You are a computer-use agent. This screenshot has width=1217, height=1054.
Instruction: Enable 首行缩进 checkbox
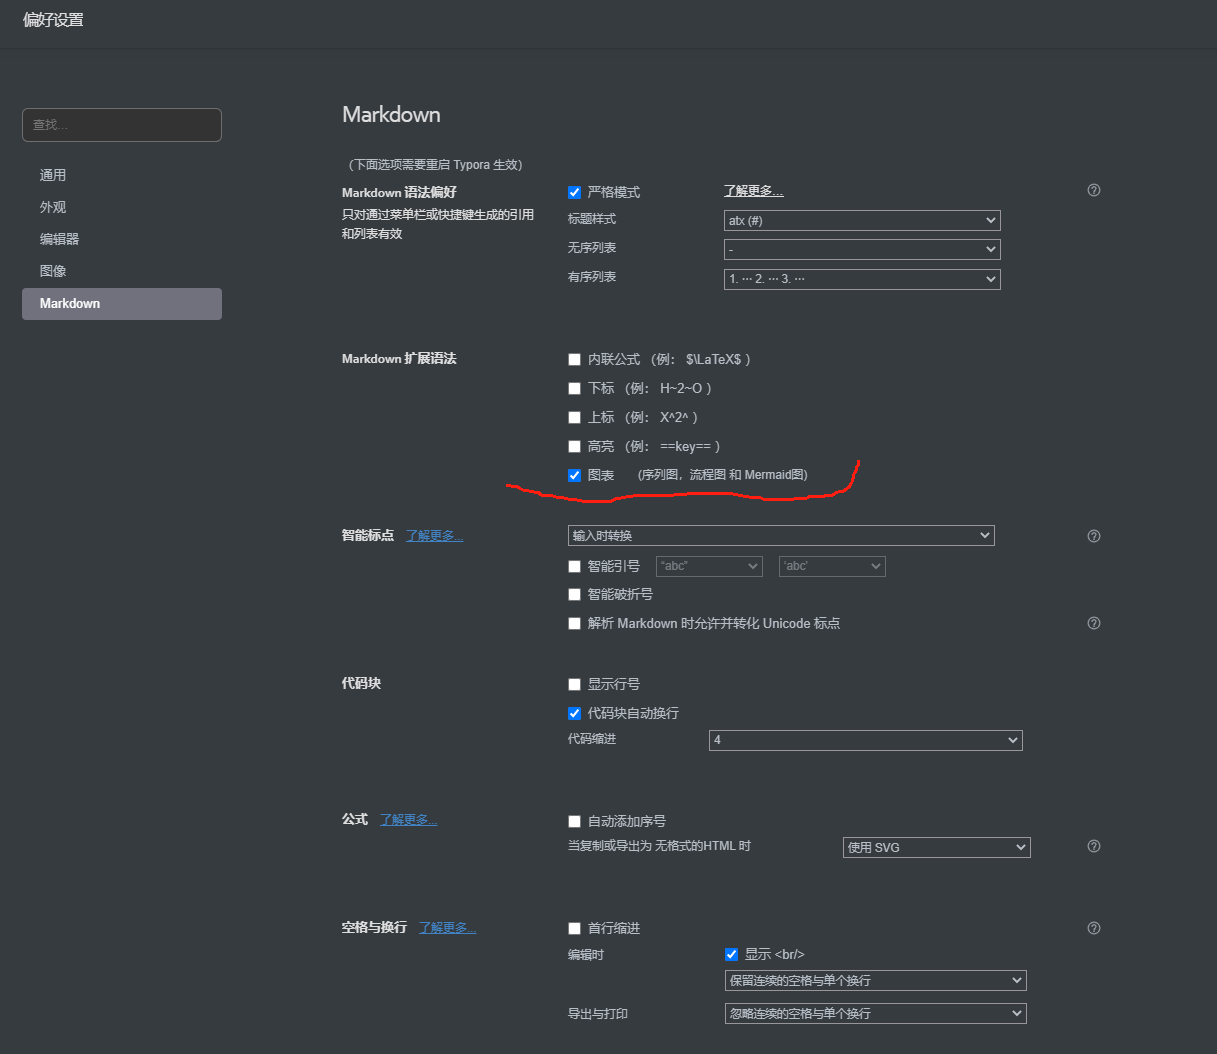[x=574, y=928]
